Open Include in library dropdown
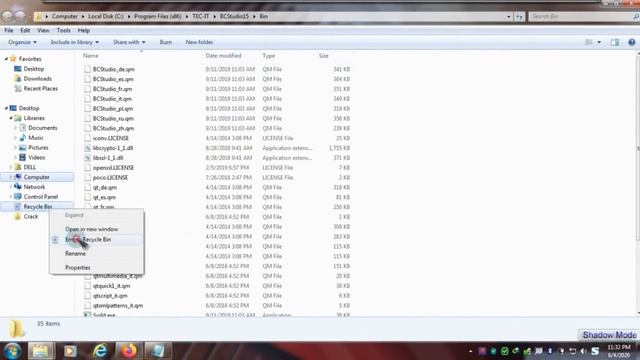This screenshot has height=360, width=640. 75,42
